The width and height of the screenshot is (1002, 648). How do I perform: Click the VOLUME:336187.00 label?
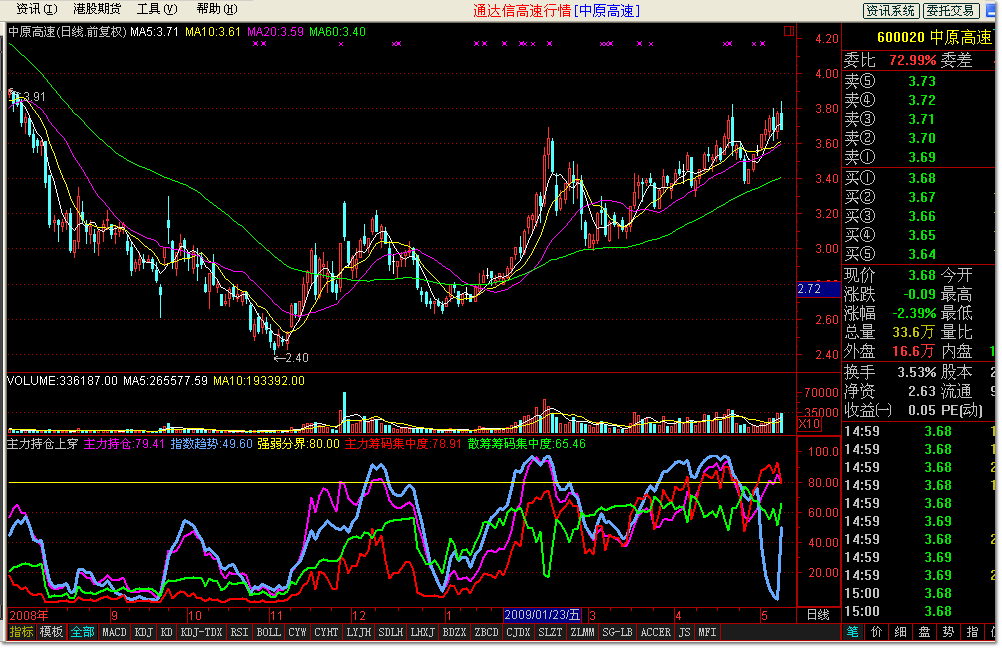(63, 381)
